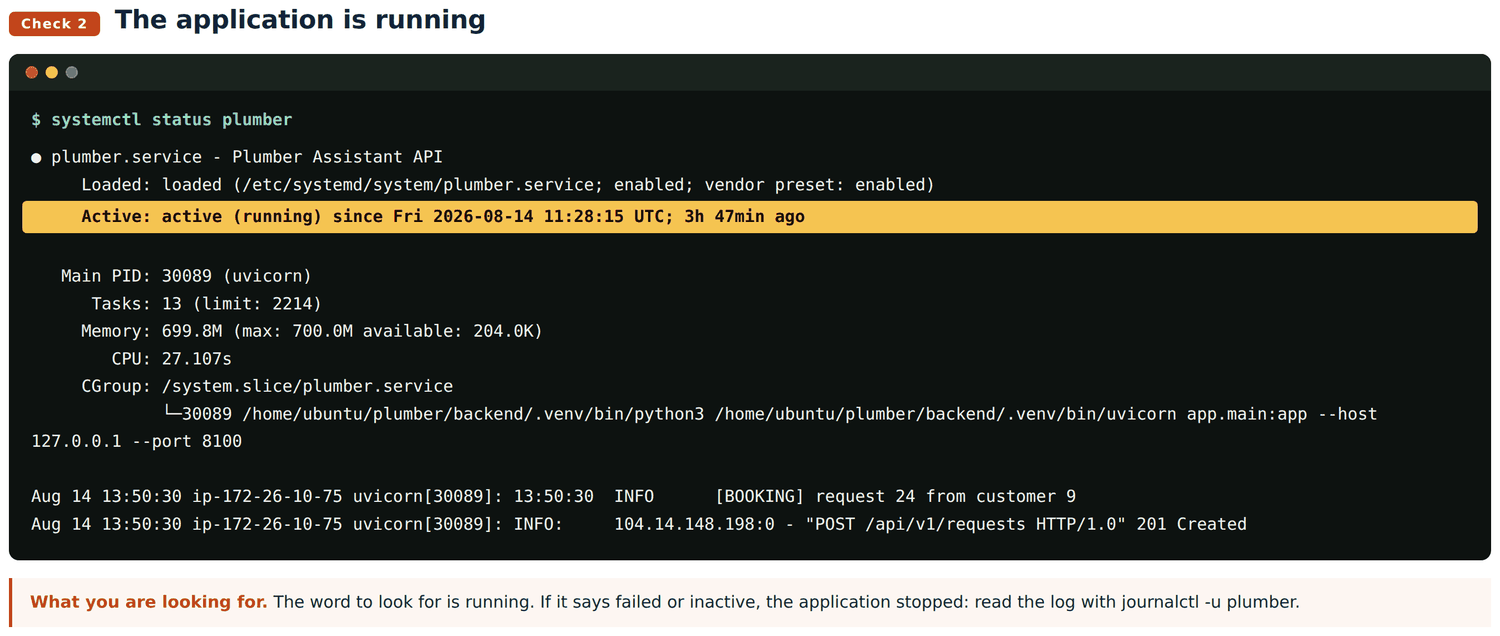Click the systemctl status plumber command line

coord(161,120)
